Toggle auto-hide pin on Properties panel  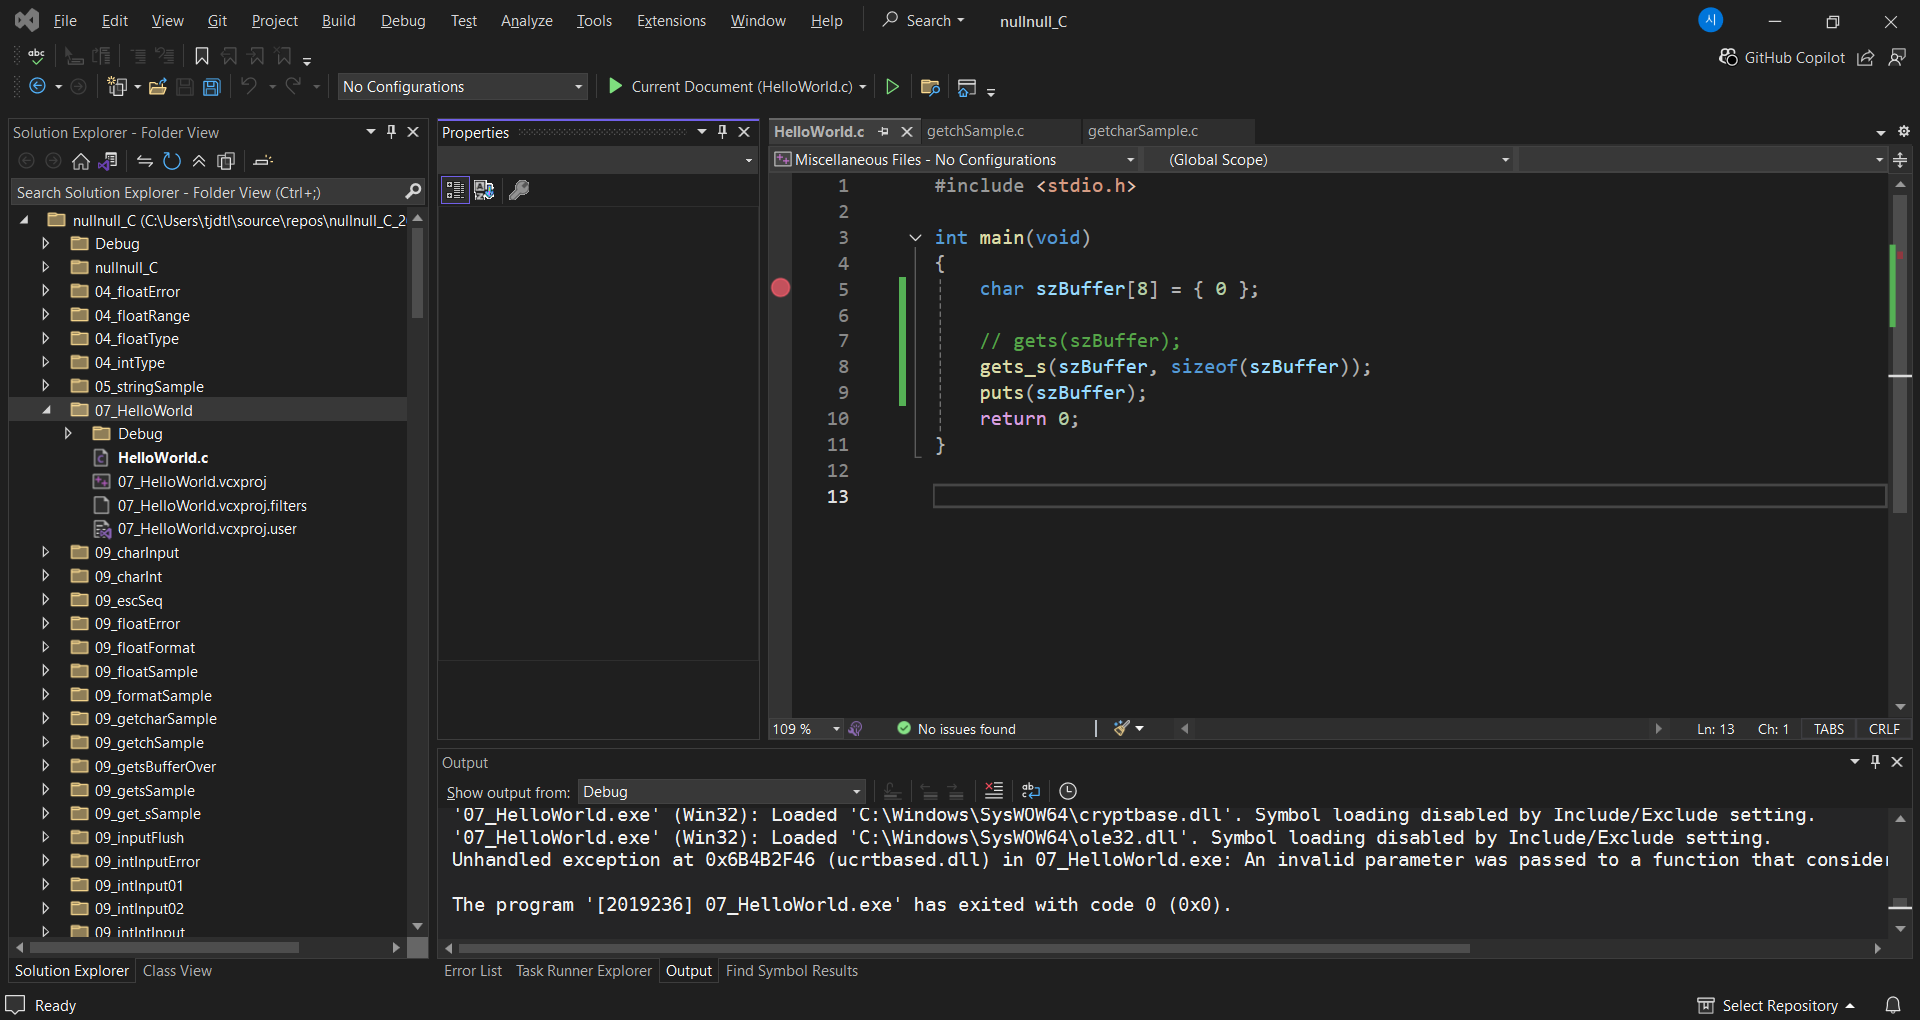[722, 132]
